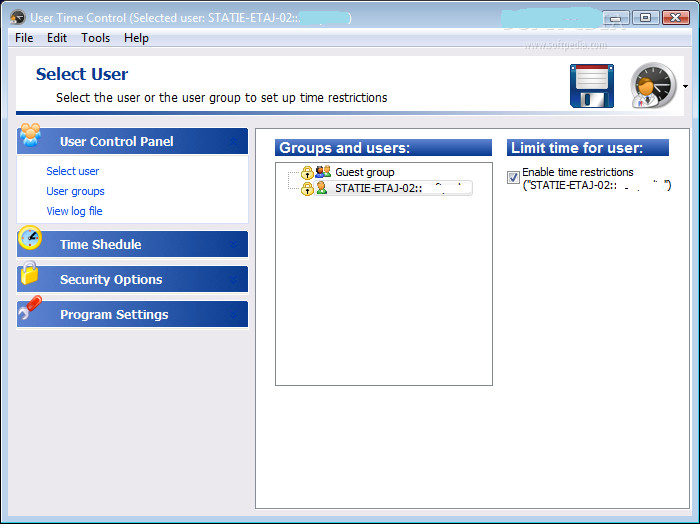Screen dimensions: 700x524
Task: Open the Edit menu
Action: pyautogui.click(x=57, y=38)
